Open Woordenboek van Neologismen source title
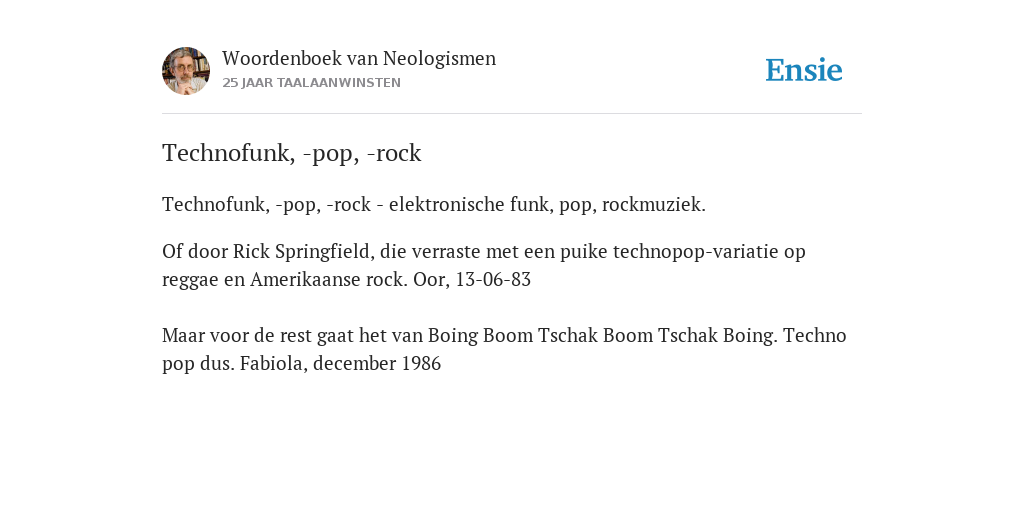Image resolution: width=1024 pixels, height=512 pixels. (359, 59)
